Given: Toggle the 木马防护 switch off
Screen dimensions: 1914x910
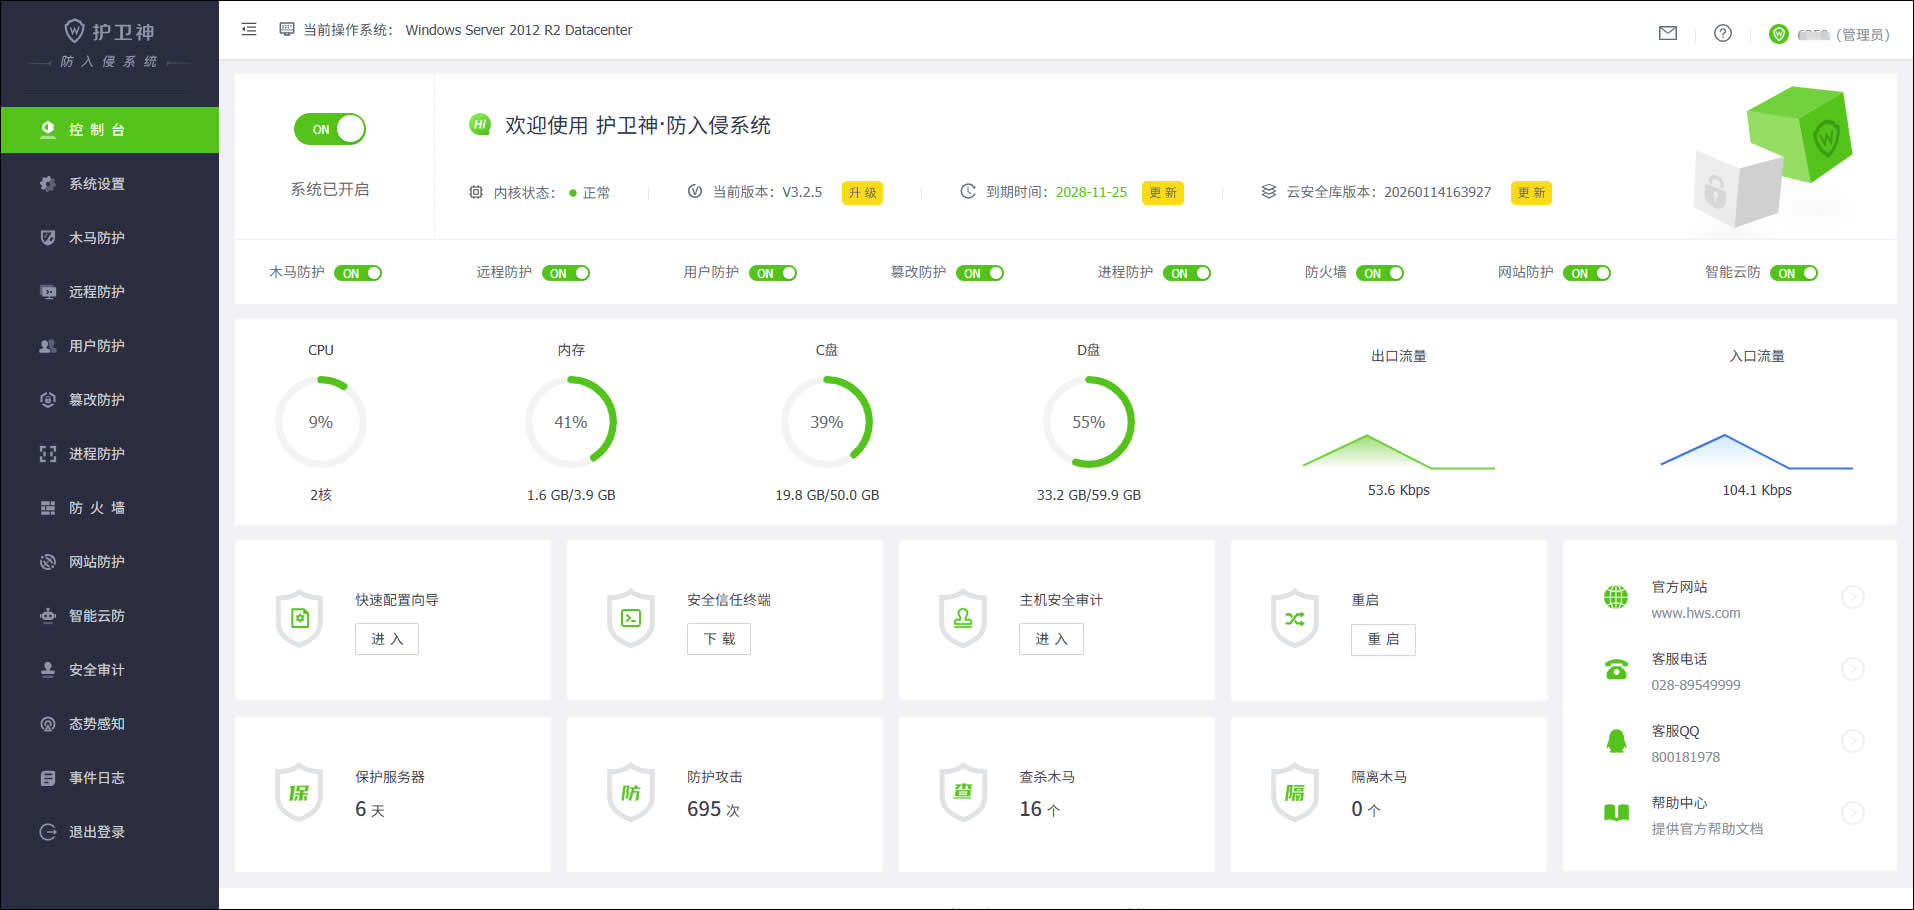Looking at the screenshot, I should point(358,273).
